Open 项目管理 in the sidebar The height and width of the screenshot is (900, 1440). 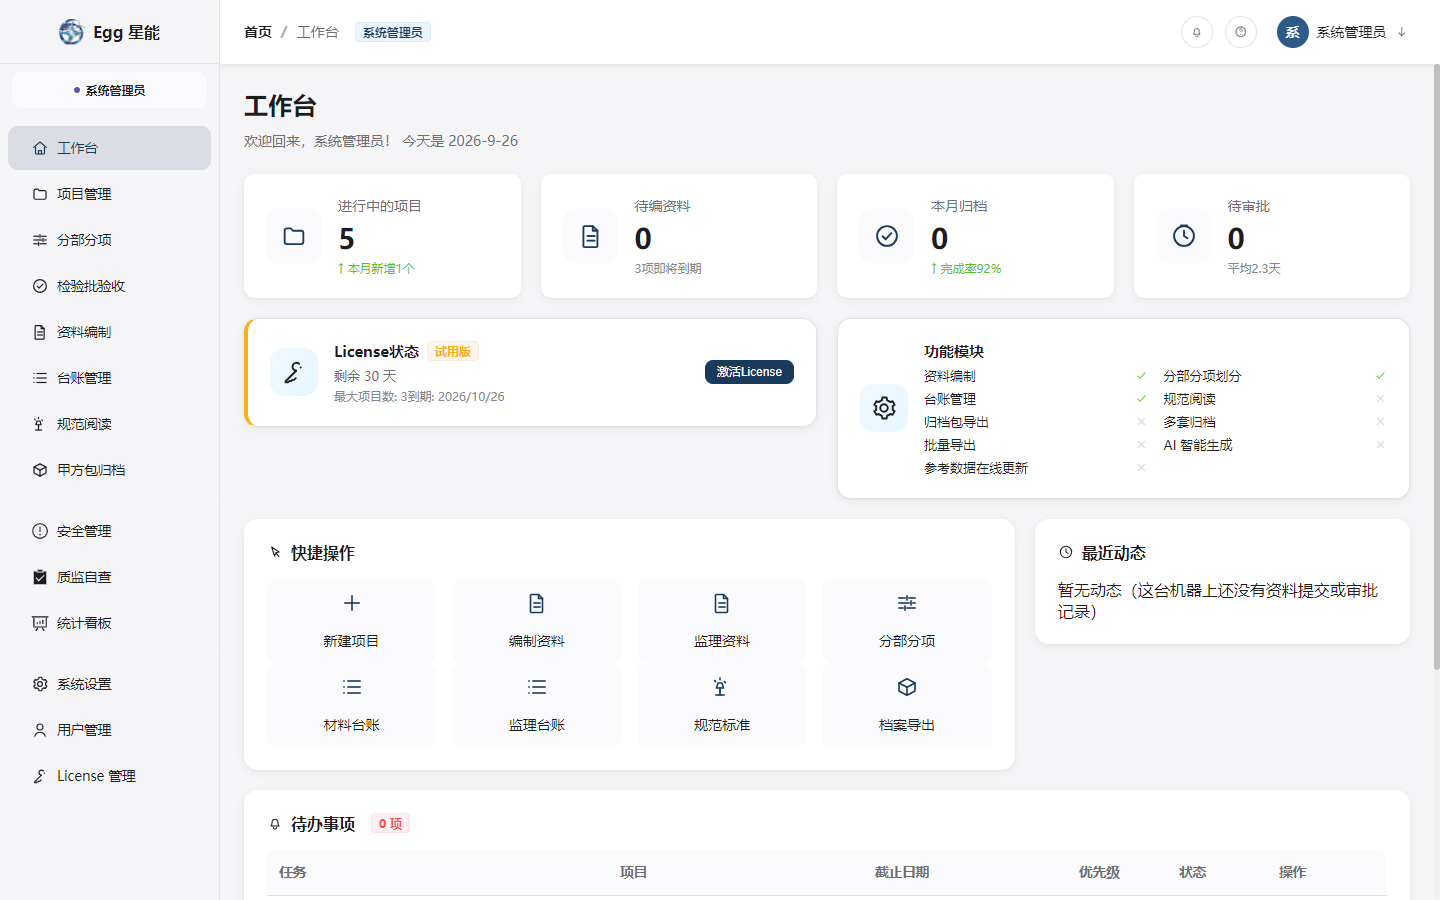pos(109,194)
